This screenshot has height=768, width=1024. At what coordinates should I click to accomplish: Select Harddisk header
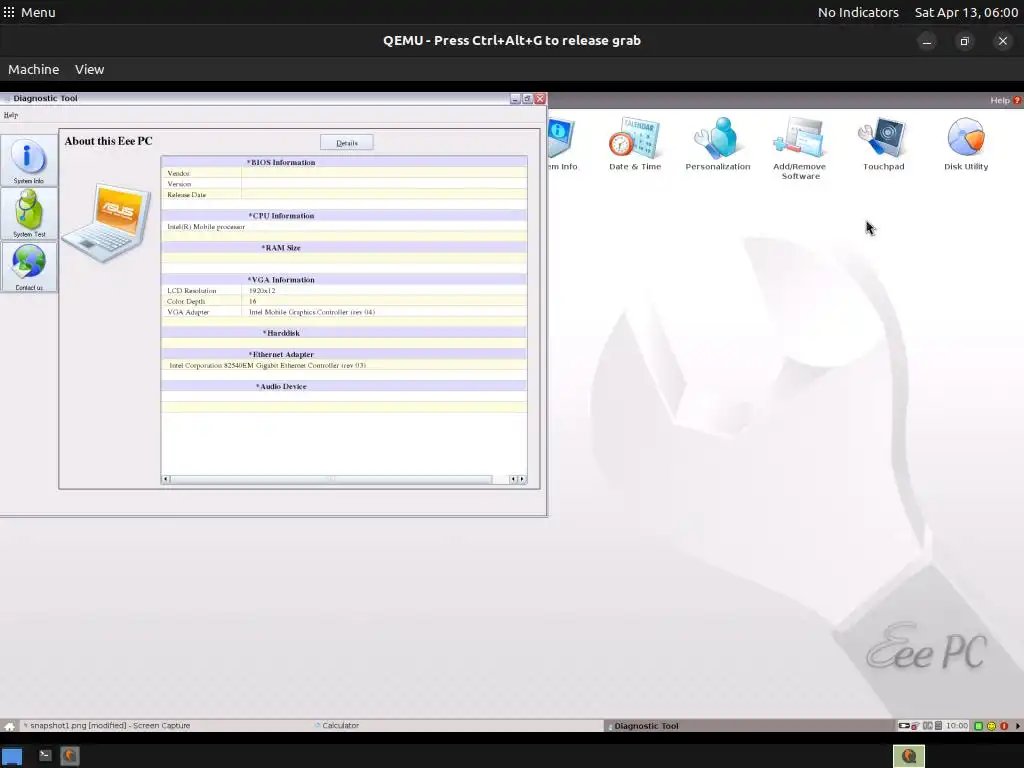(344, 333)
